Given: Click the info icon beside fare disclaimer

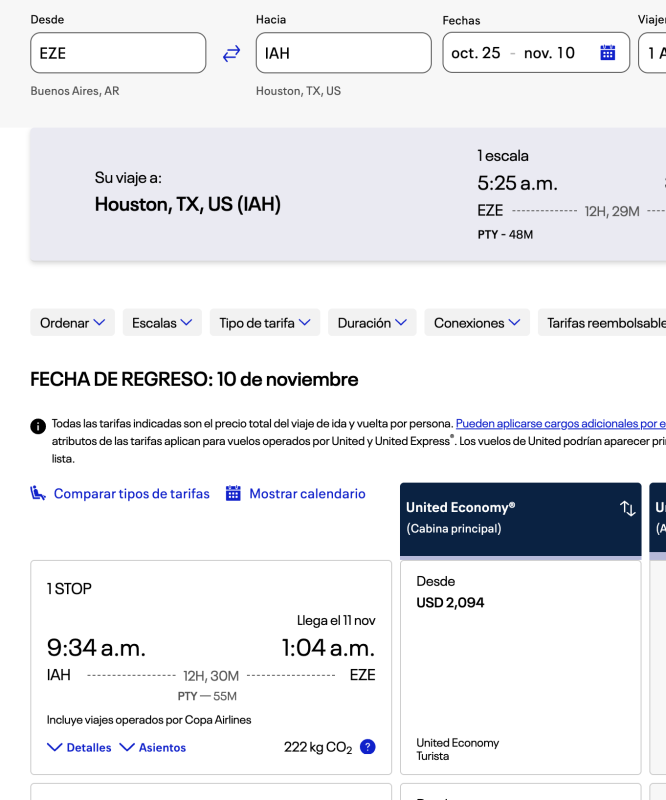Looking at the screenshot, I should point(38,426).
